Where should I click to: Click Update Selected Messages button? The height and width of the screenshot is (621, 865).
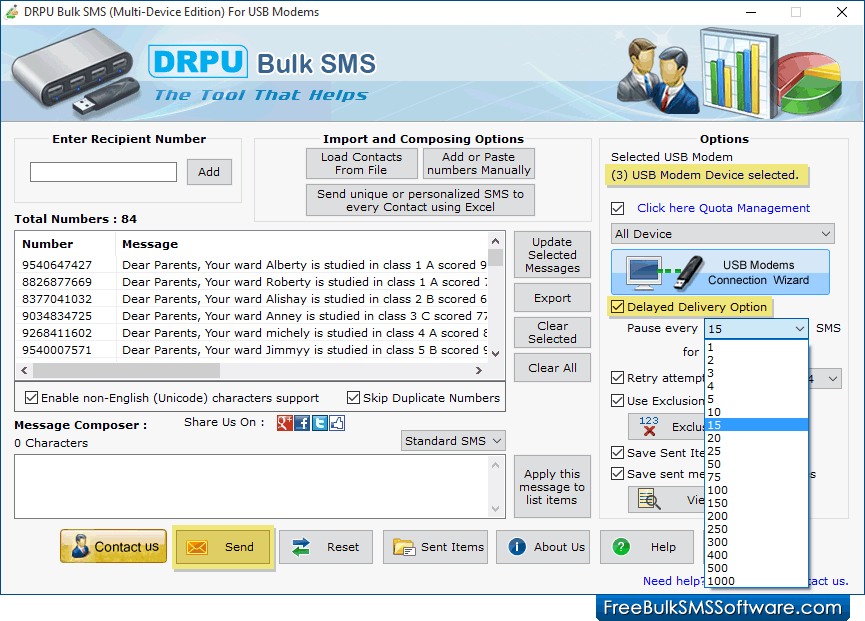click(552, 255)
